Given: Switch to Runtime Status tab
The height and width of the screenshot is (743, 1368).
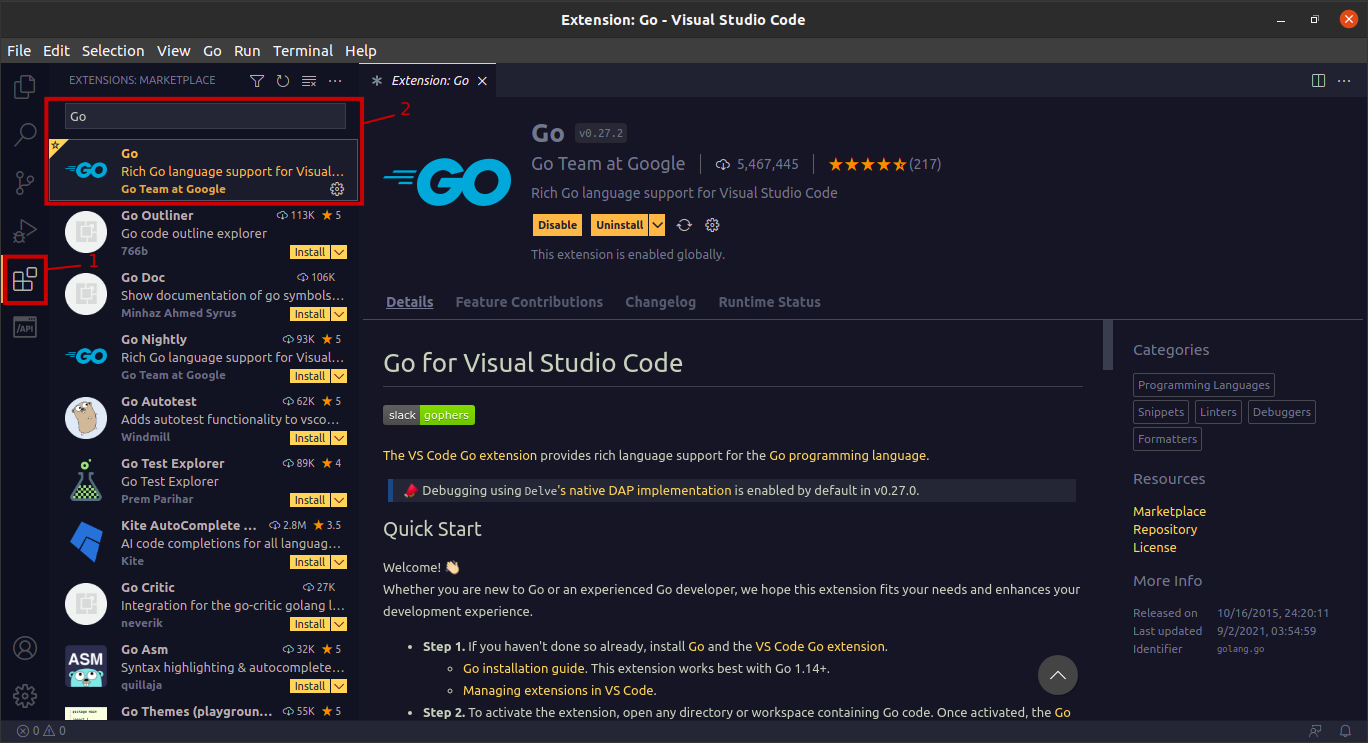Looking at the screenshot, I should pos(769,302).
